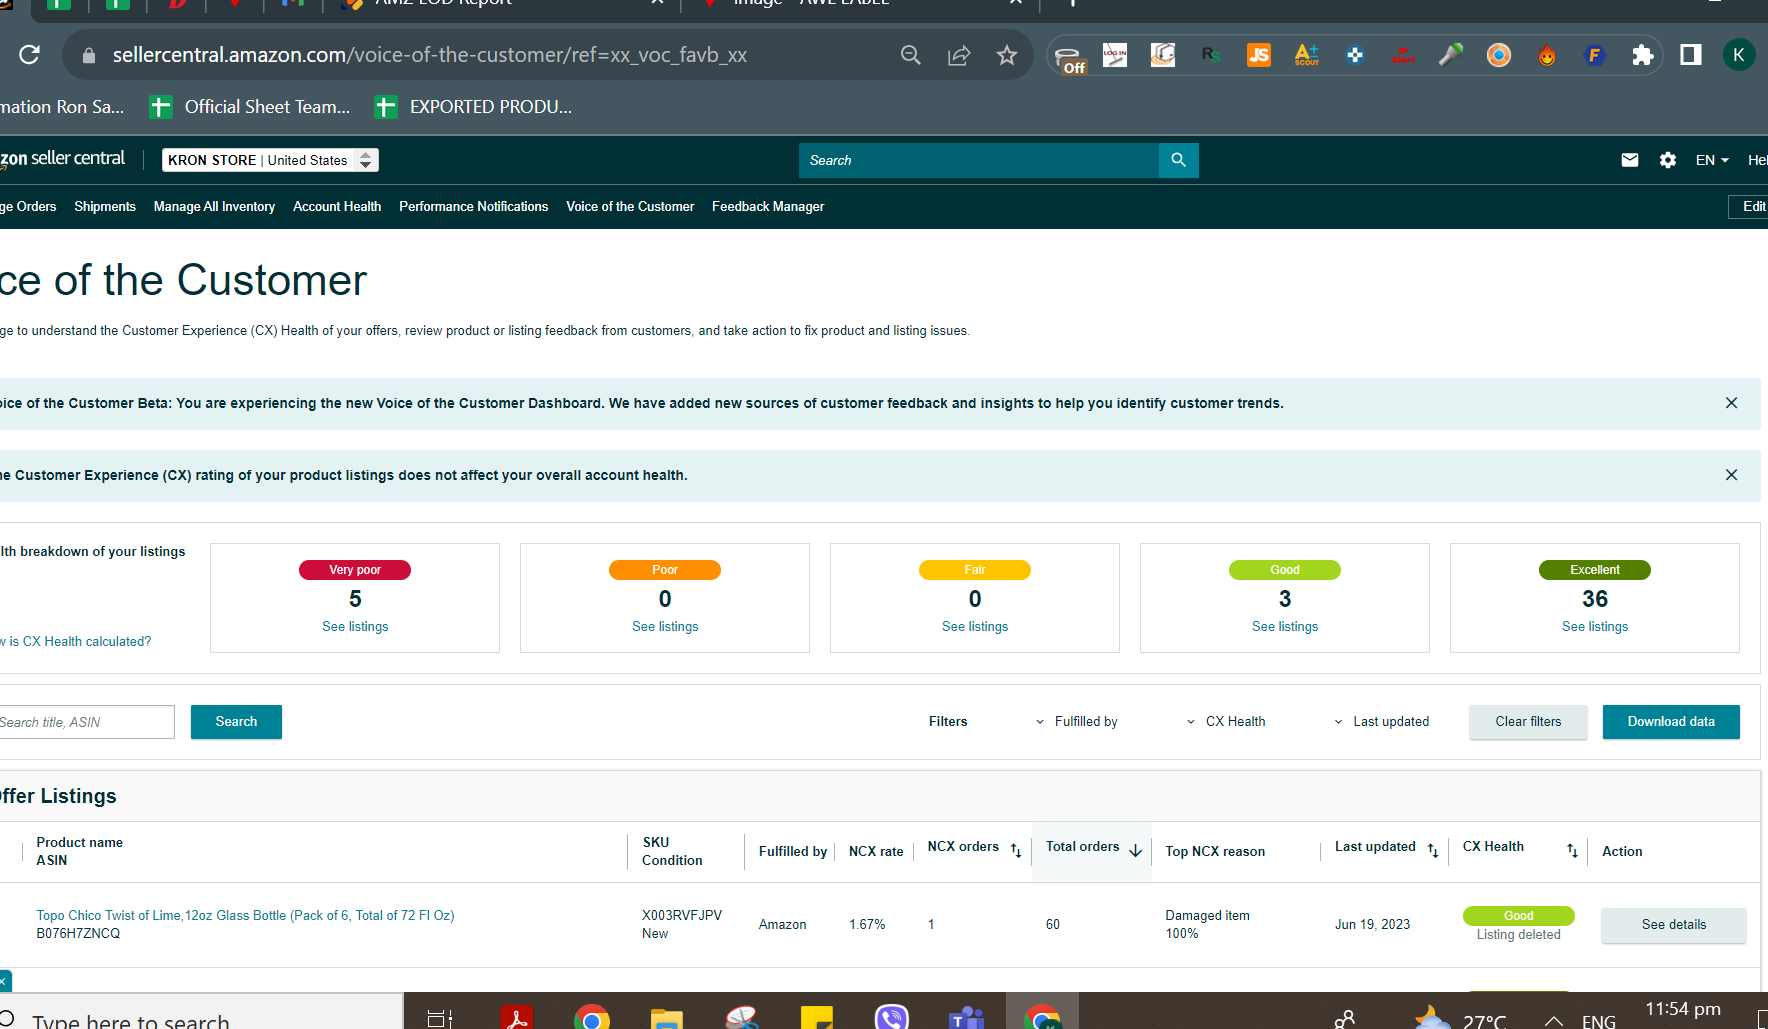Screen dimensions: 1768x1029
Task: Open the orange ring extension icon
Action: tap(1499, 55)
